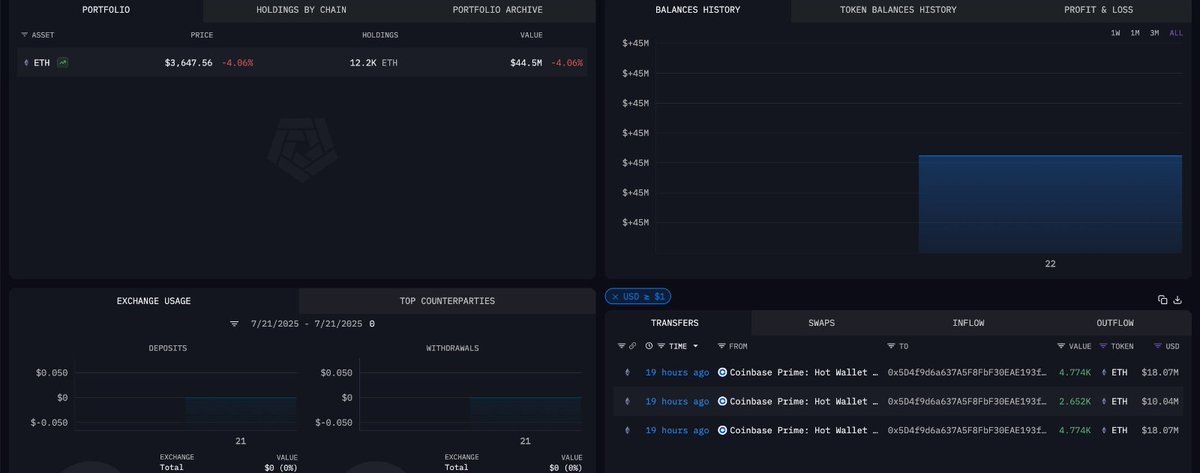Select the Balances History tab
The width and height of the screenshot is (1200, 473).
pyautogui.click(x=698, y=10)
